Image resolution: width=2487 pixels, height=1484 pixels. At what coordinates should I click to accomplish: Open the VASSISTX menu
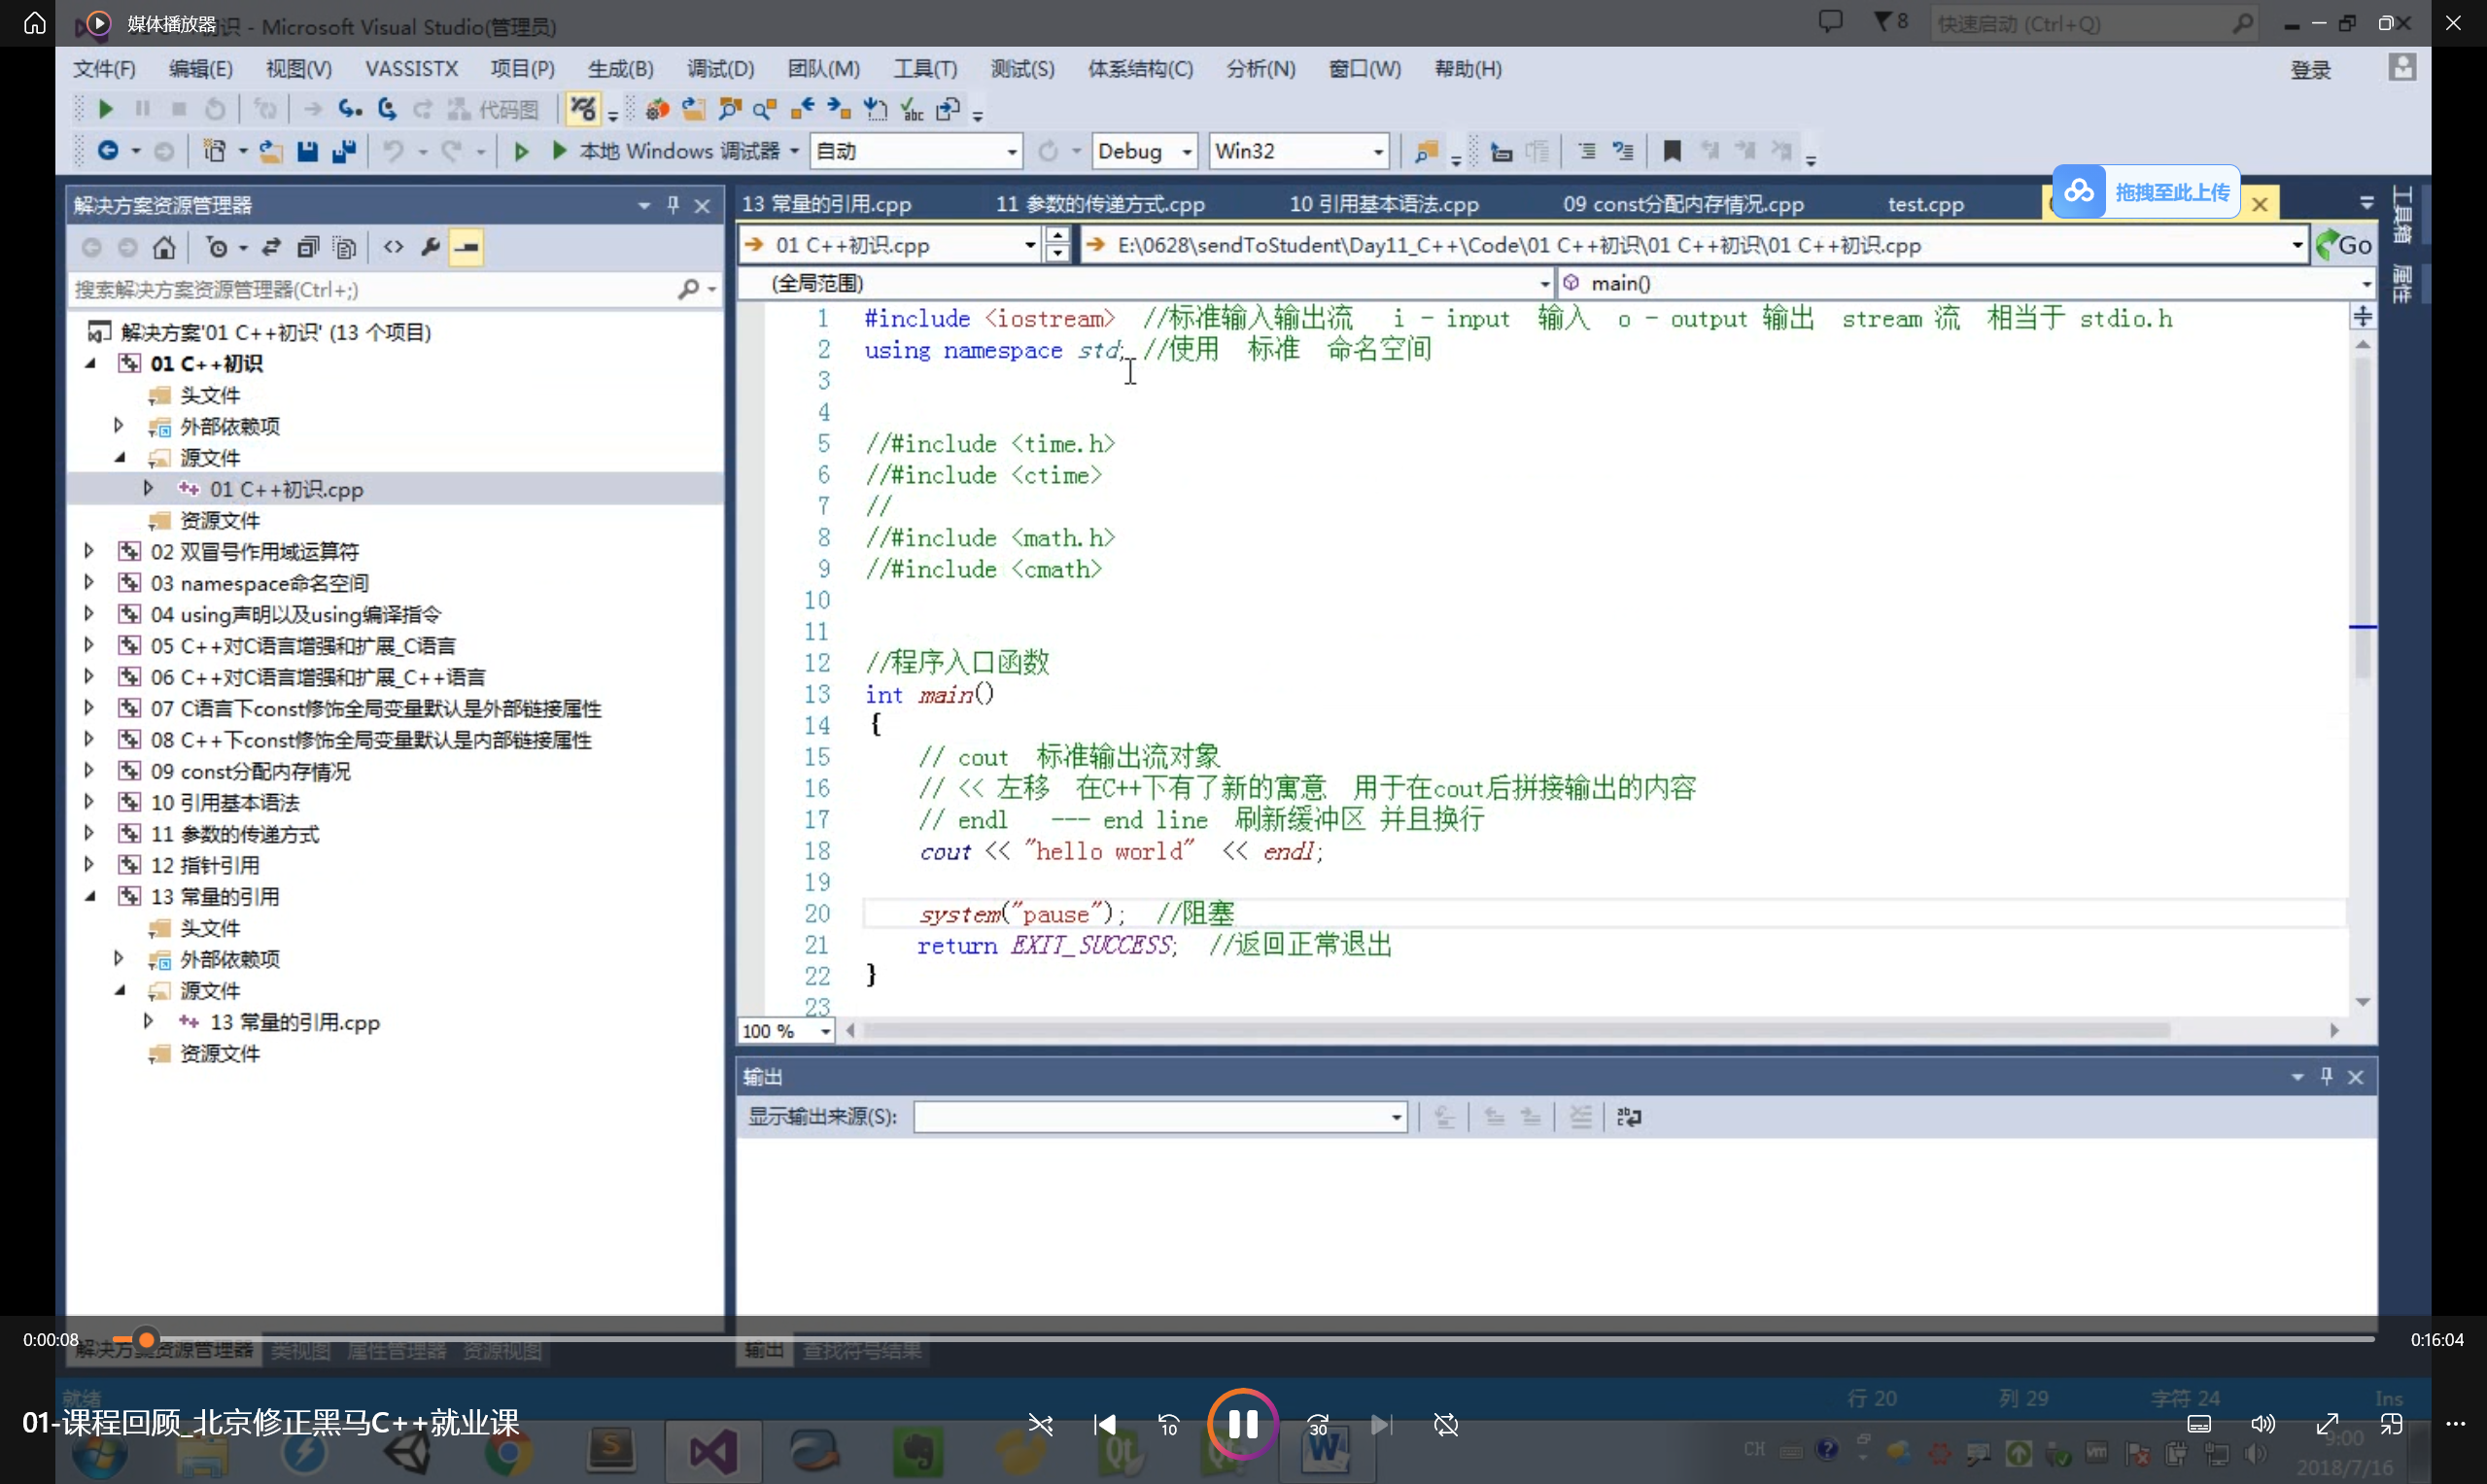tap(412, 69)
